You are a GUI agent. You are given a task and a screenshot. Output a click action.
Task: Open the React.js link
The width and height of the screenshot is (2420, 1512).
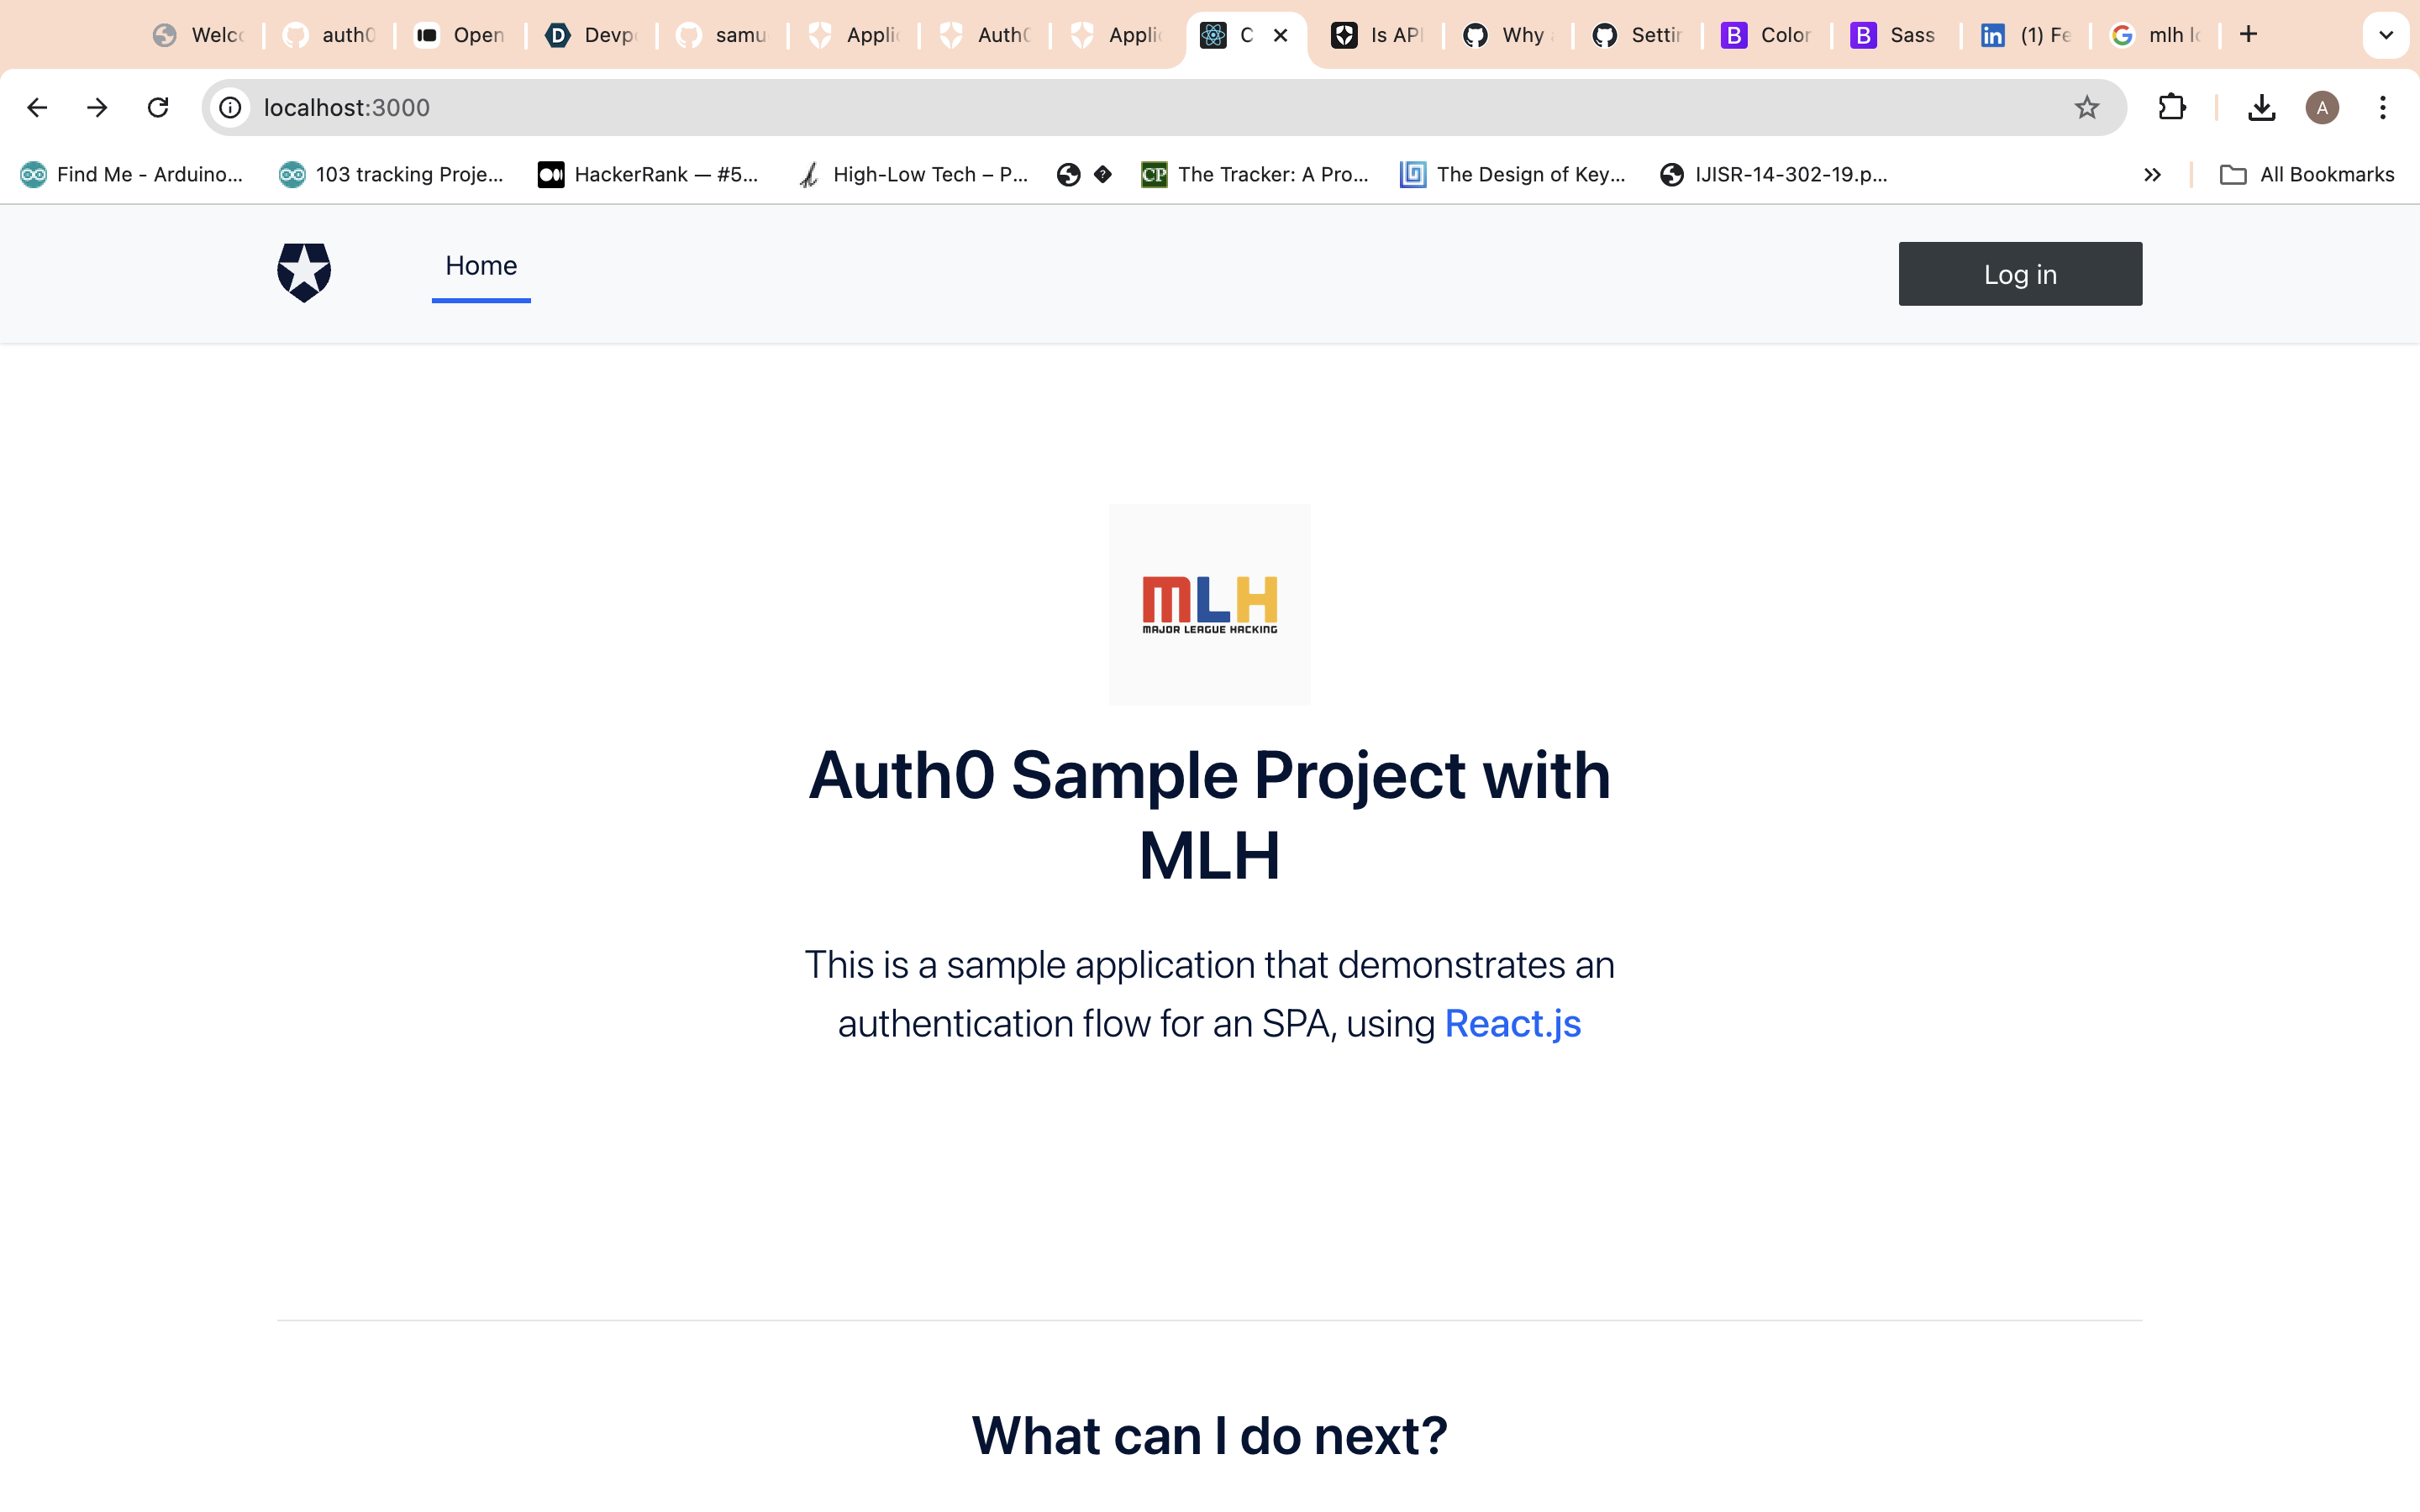tap(1512, 1024)
